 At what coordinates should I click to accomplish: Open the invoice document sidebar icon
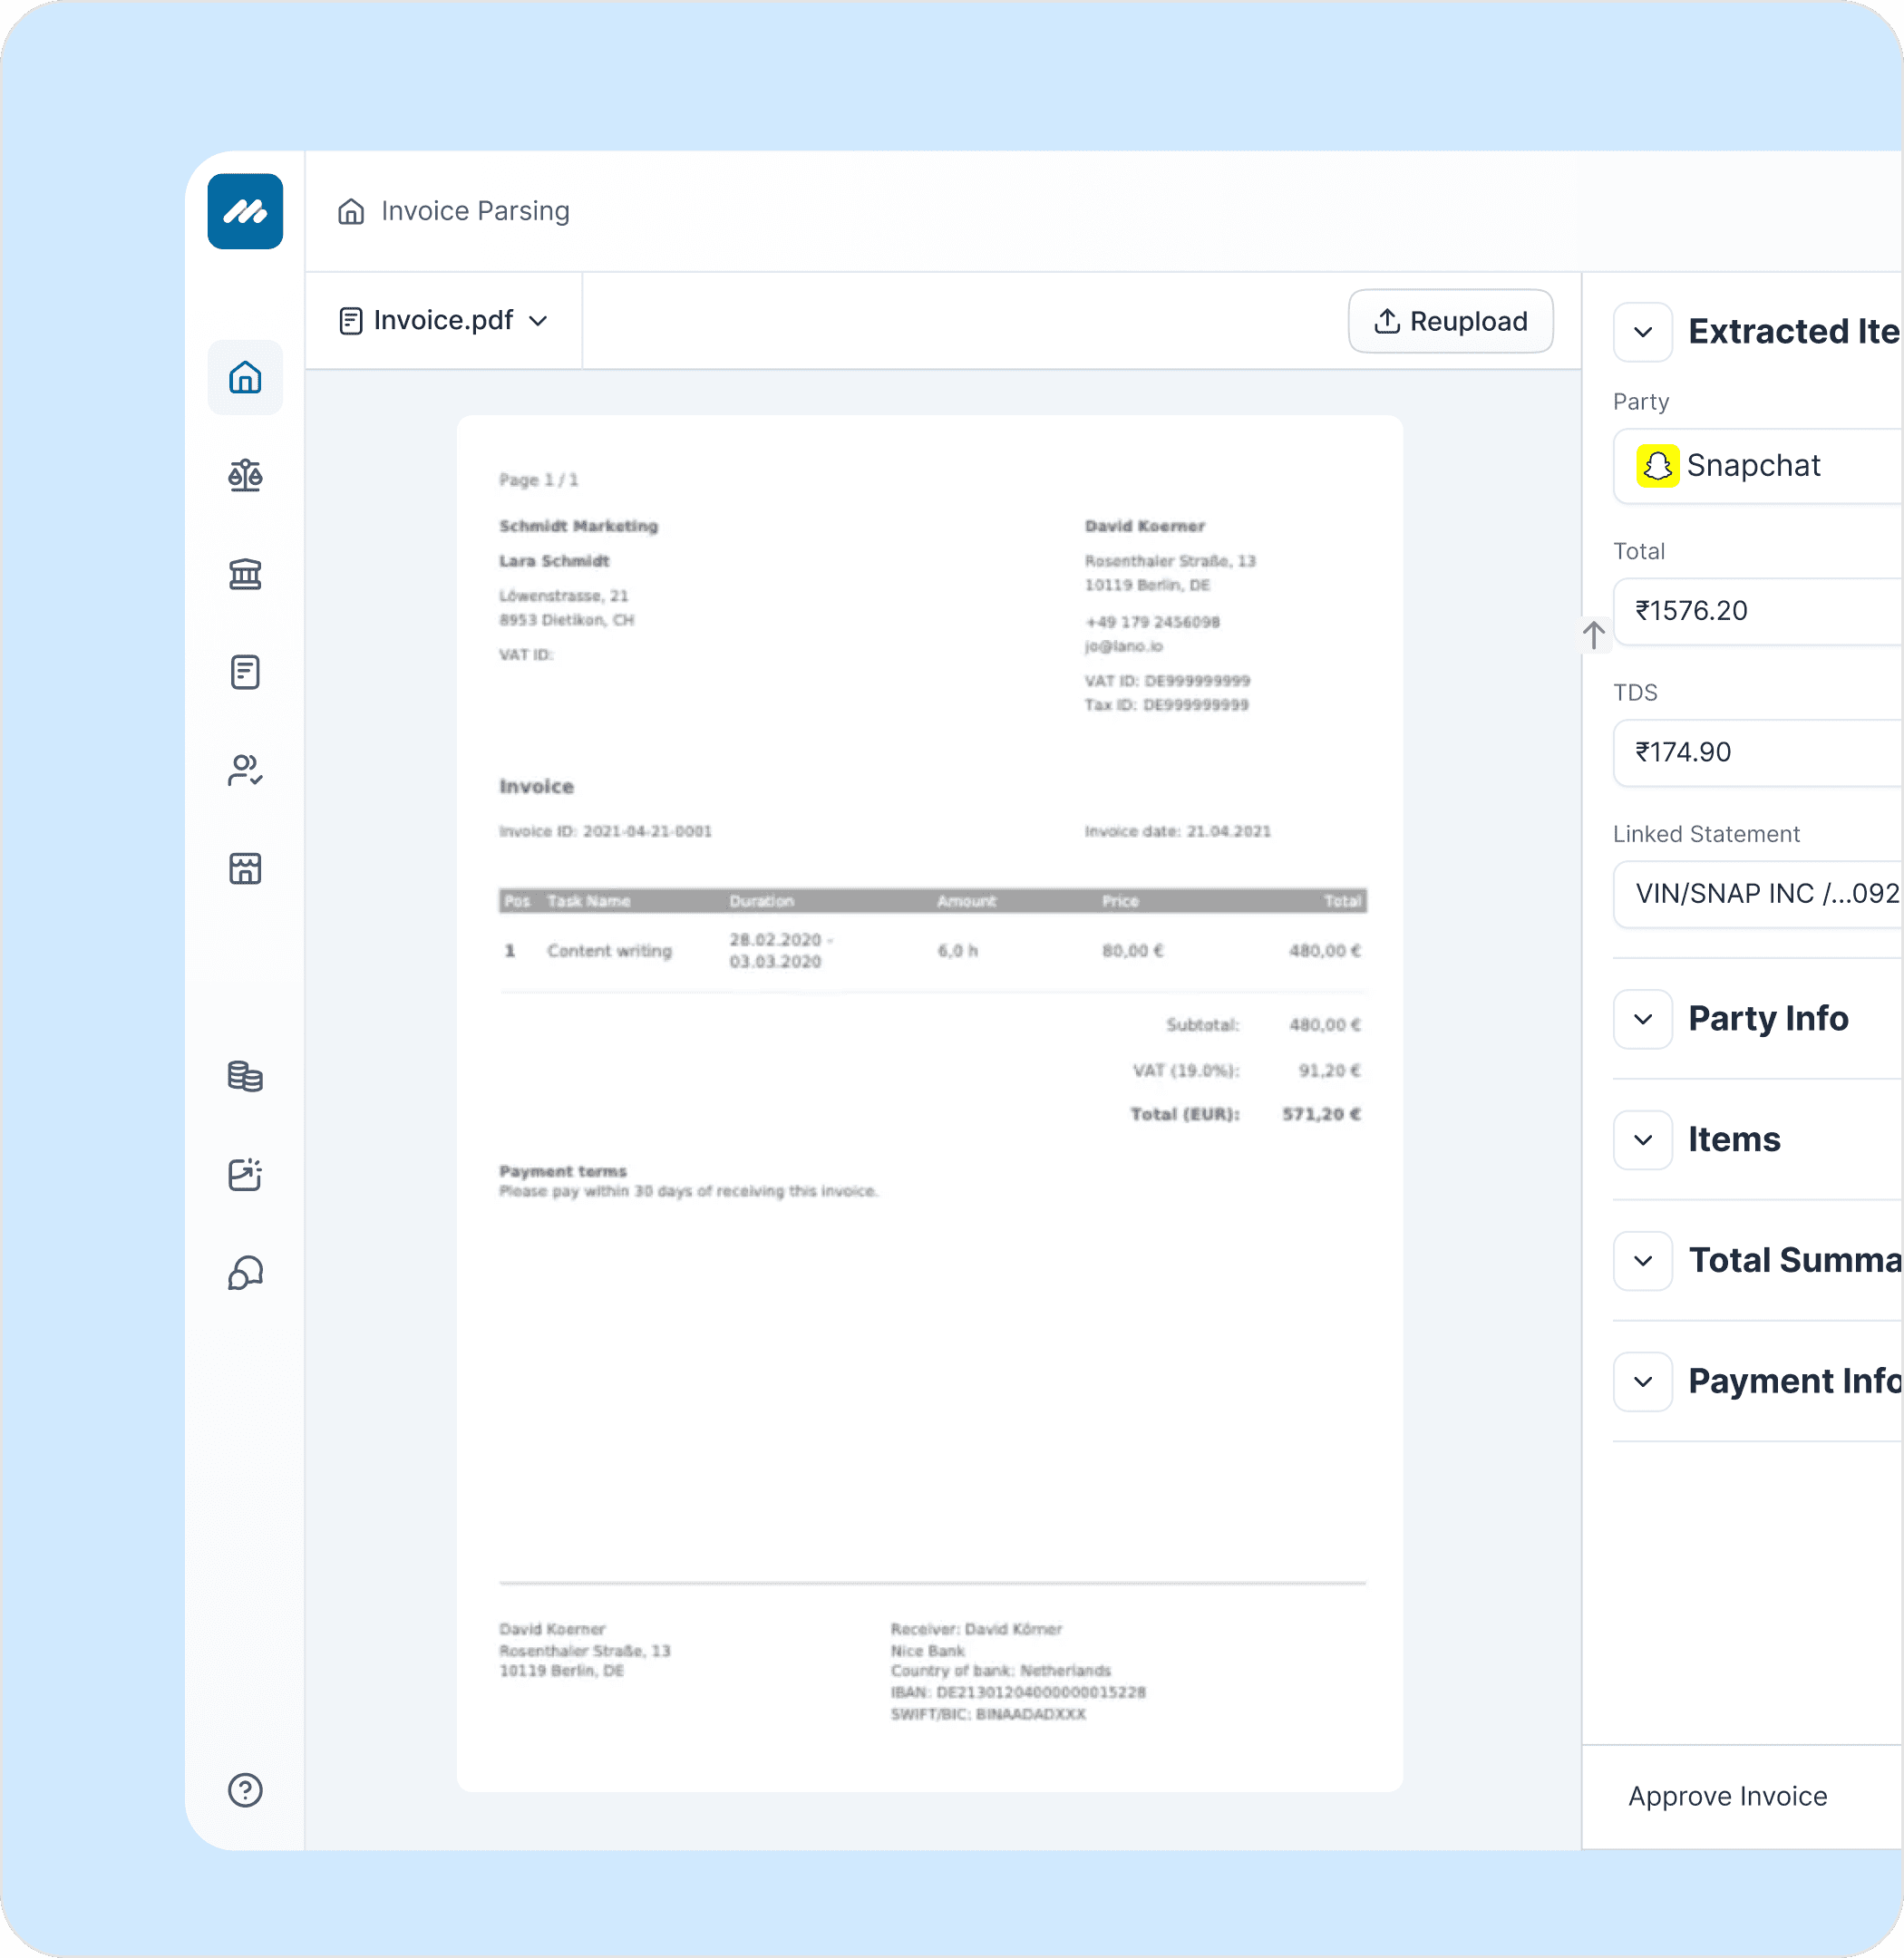click(x=245, y=672)
